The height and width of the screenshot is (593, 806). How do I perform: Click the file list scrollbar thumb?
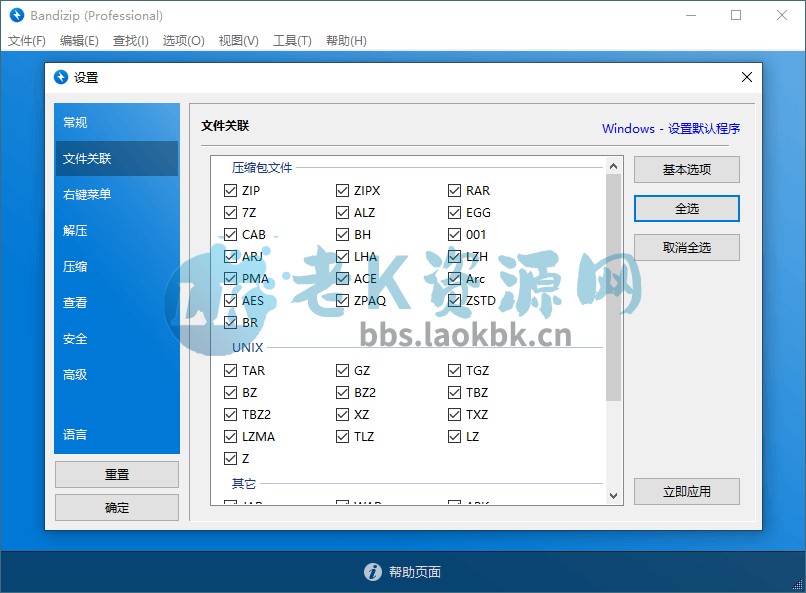point(613,285)
